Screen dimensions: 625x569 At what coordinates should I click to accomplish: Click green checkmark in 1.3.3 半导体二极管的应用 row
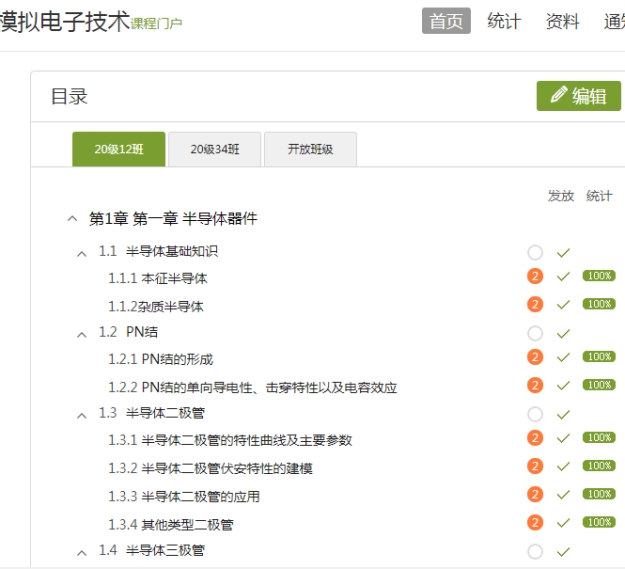563,495
